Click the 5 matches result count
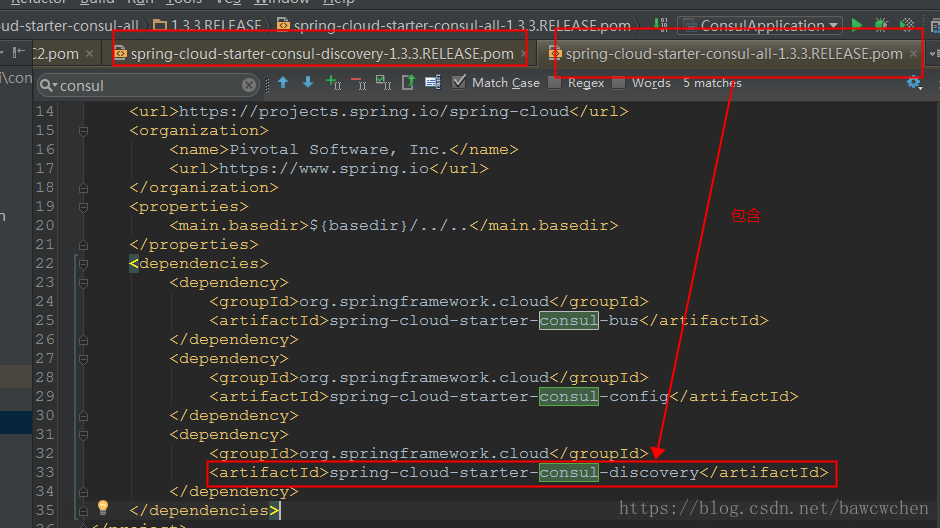Screen dimensions: 940x528 click(712, 83)
